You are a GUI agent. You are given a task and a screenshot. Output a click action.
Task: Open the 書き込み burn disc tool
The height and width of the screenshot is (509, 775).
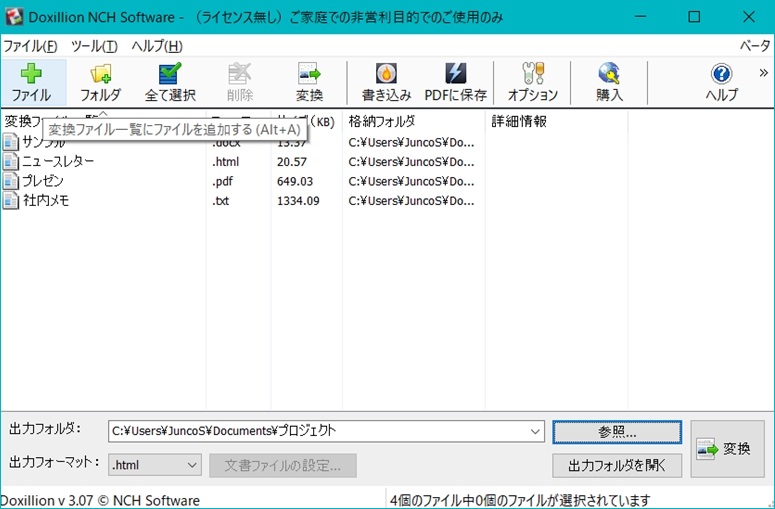click(387, 73)
